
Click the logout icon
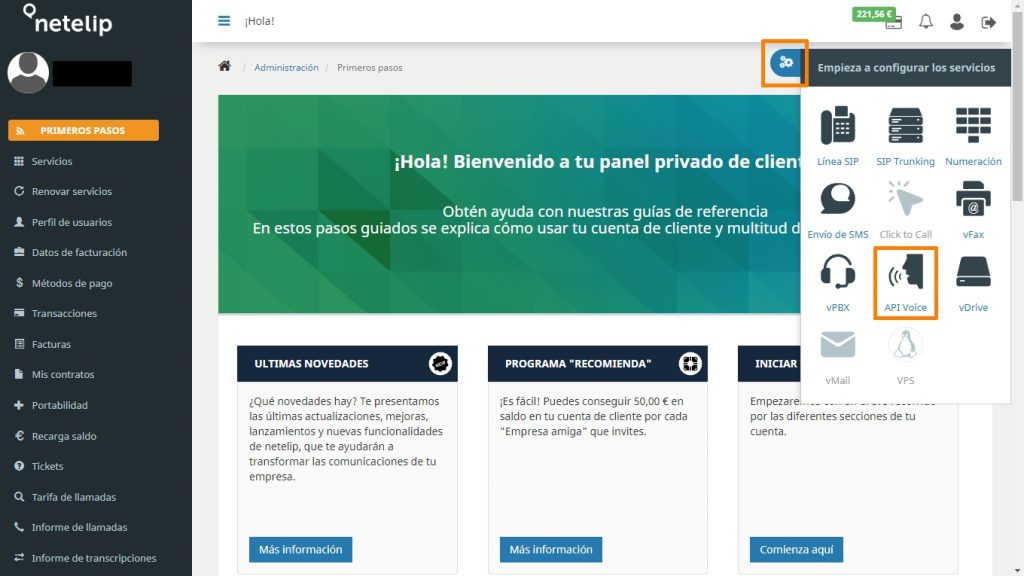point(988,20)
